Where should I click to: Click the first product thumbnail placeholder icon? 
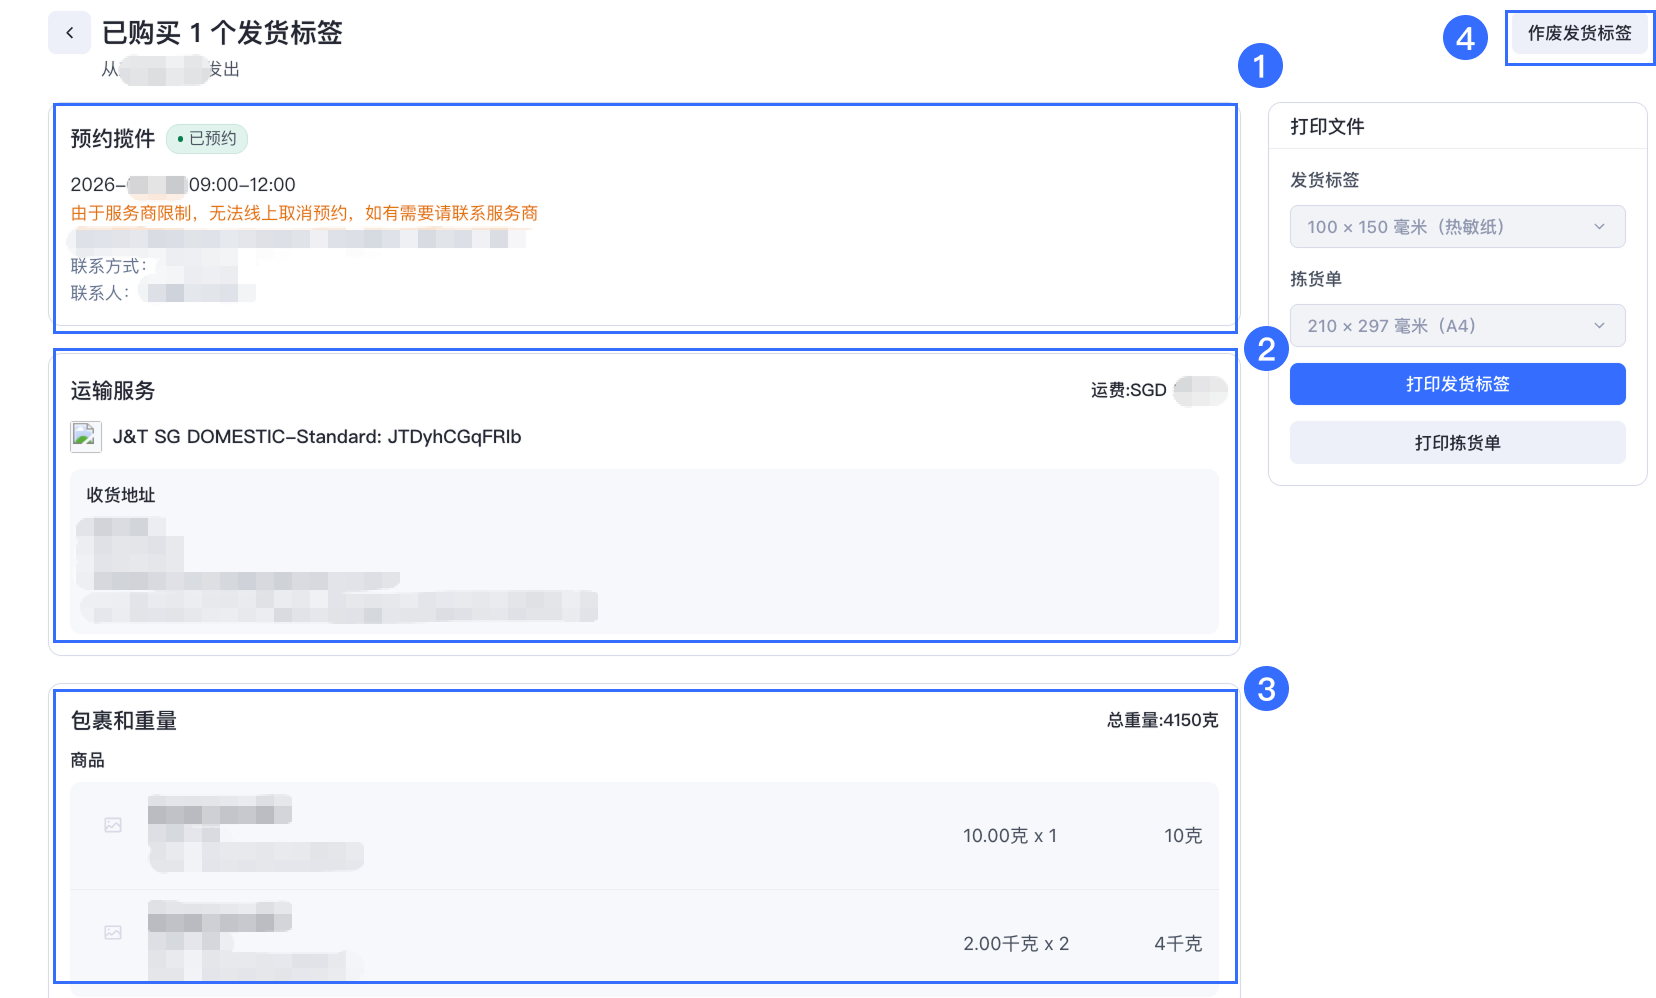click(x=113, y=824)
